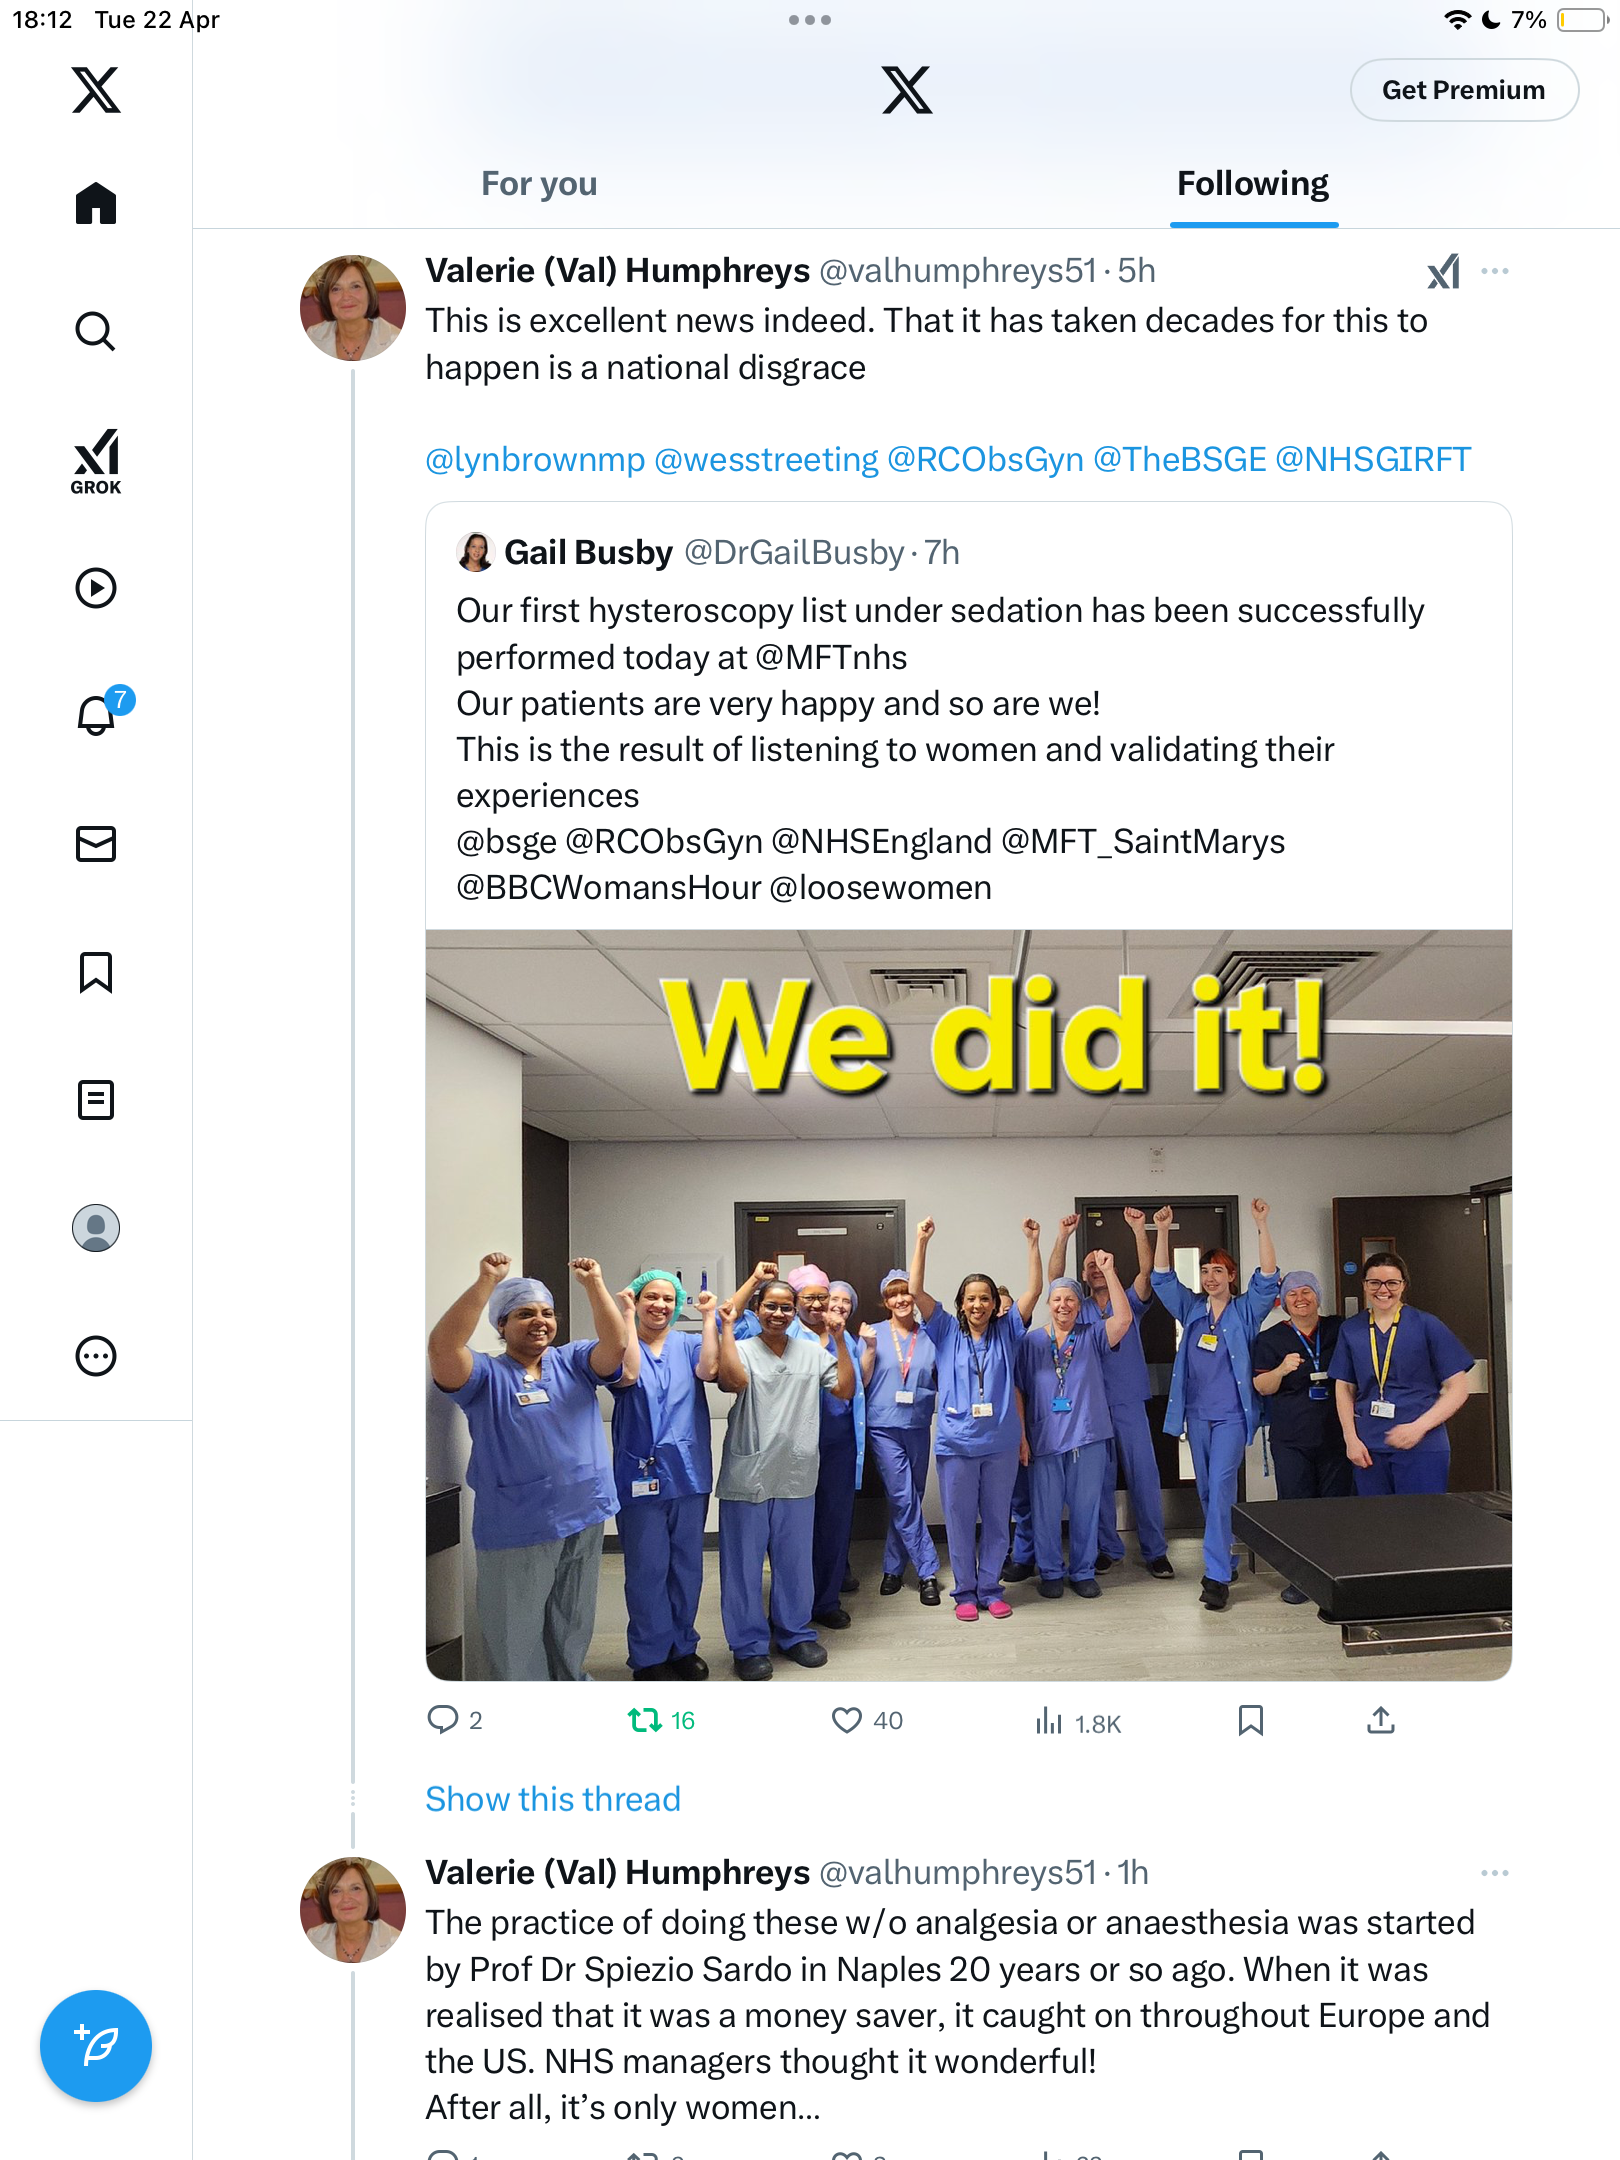Open the search magnifier in sidebar
The height and width of the screenshot is (2160, 1620).
(x=96, y=331)
